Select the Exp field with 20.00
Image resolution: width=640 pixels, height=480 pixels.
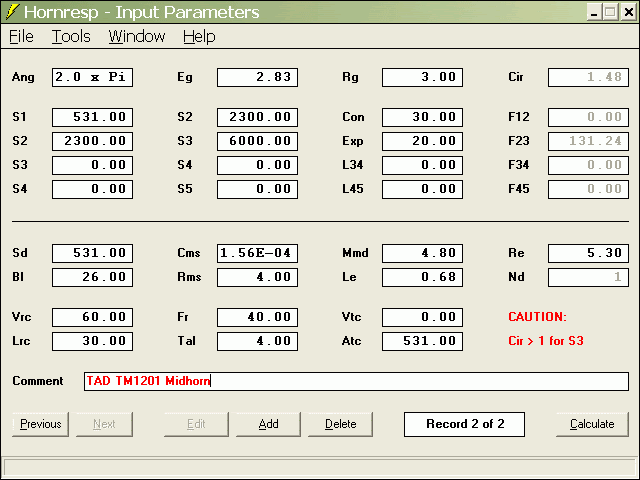click(x=422, y=141)
